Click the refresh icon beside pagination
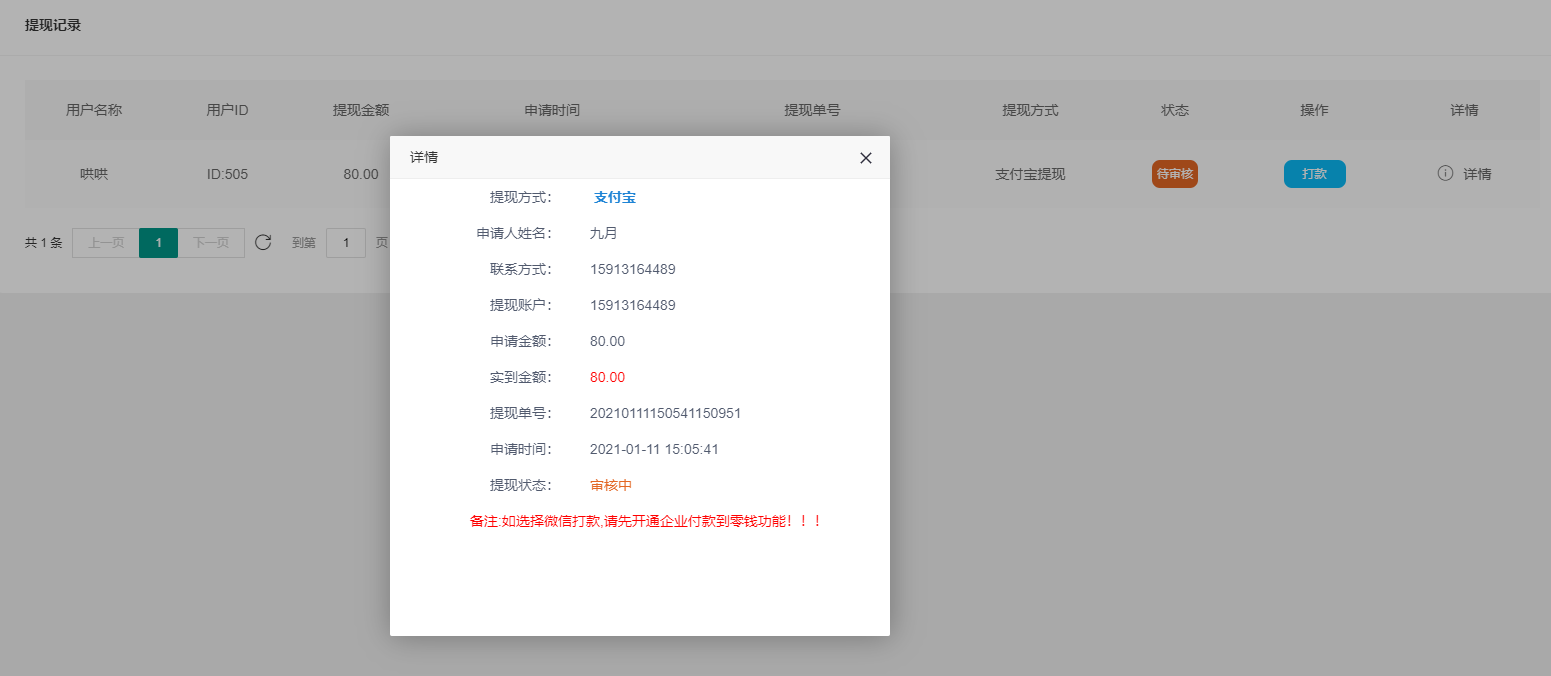1551x676 pixels. [263, 242]
